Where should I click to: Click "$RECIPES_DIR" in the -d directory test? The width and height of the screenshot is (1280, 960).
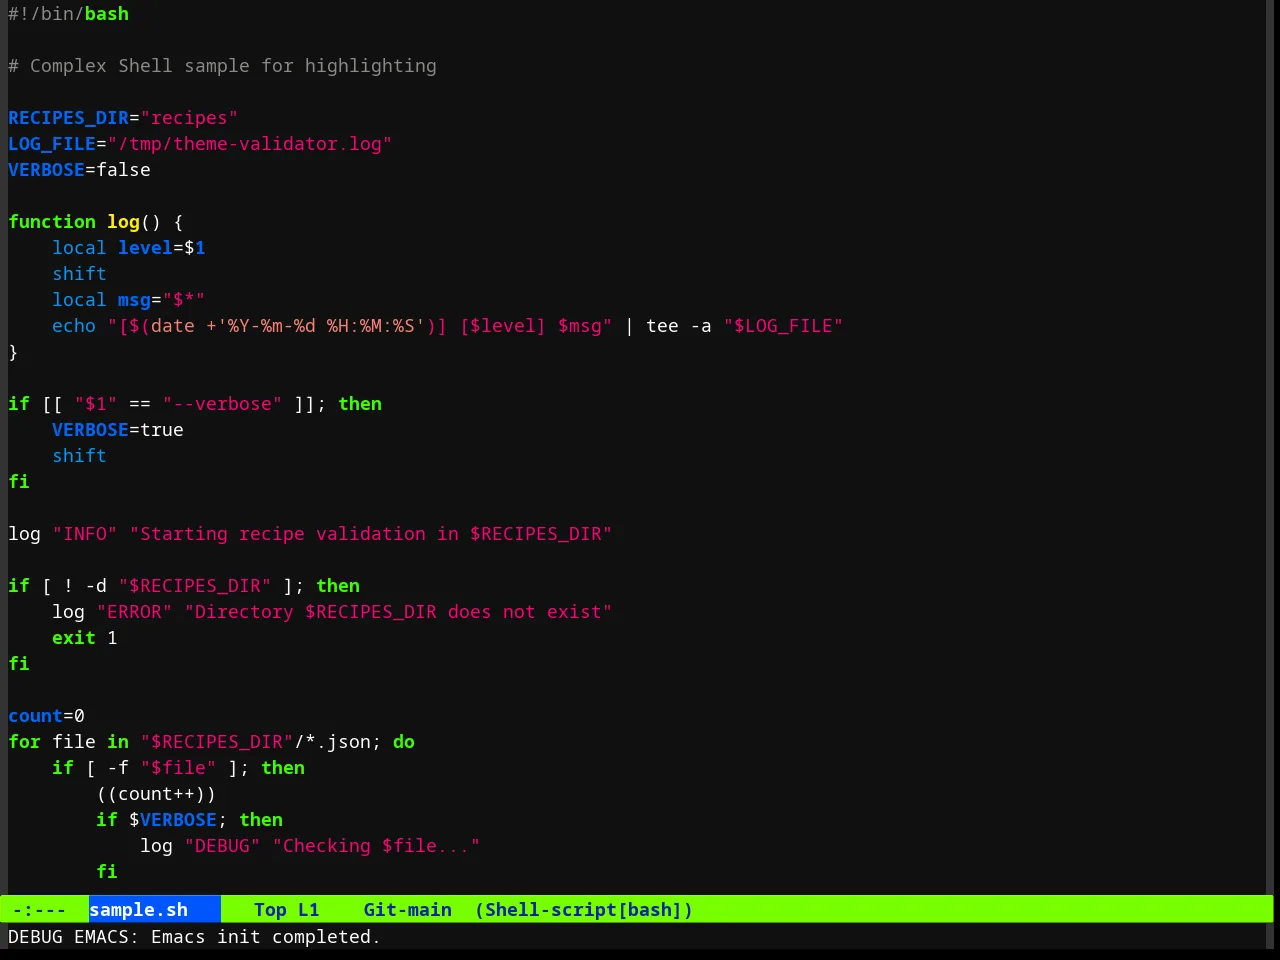tap(195, 586)
